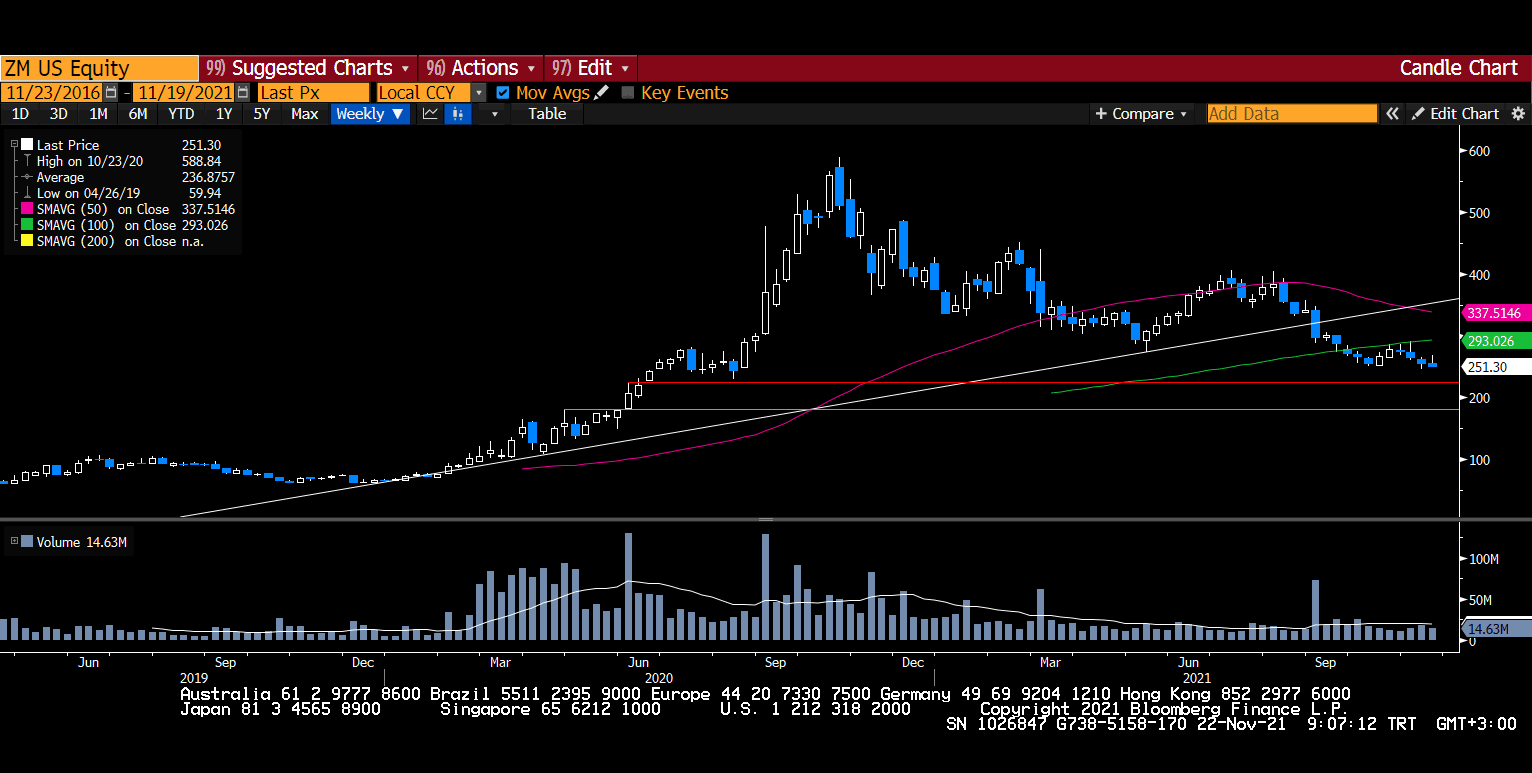This screenshot has height=773, width=1532.
Task: Click the chart/volume pane divider handle
Action: pos(766,520)
